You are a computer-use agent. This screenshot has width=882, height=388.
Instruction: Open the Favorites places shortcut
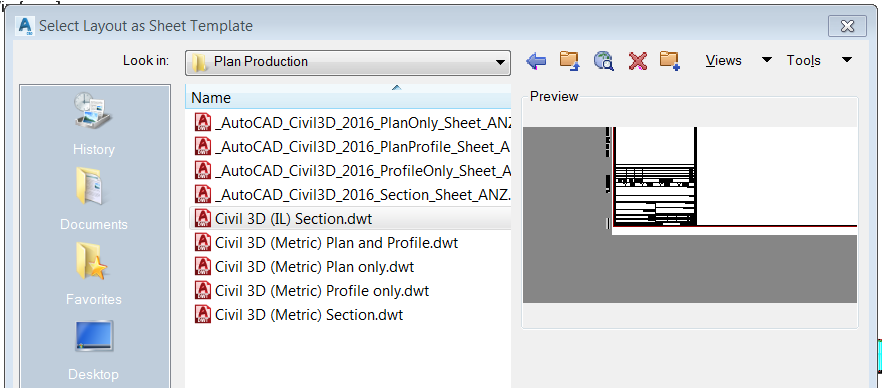point(93,274)
